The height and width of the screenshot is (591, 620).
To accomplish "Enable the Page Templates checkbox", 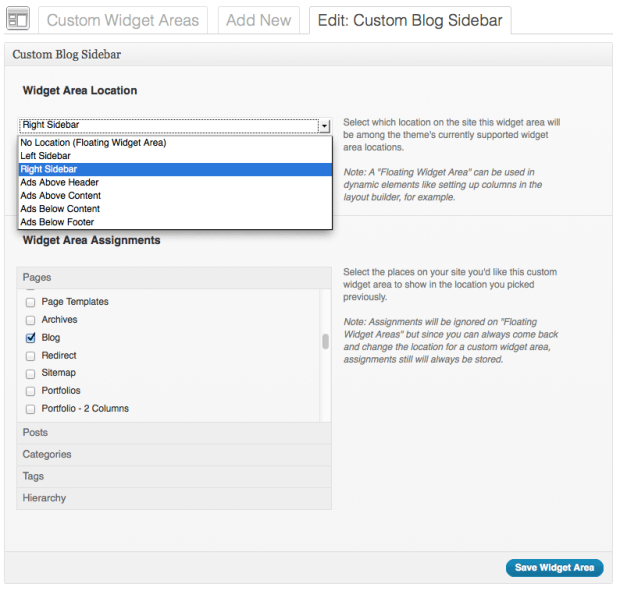I will point(30,302).
